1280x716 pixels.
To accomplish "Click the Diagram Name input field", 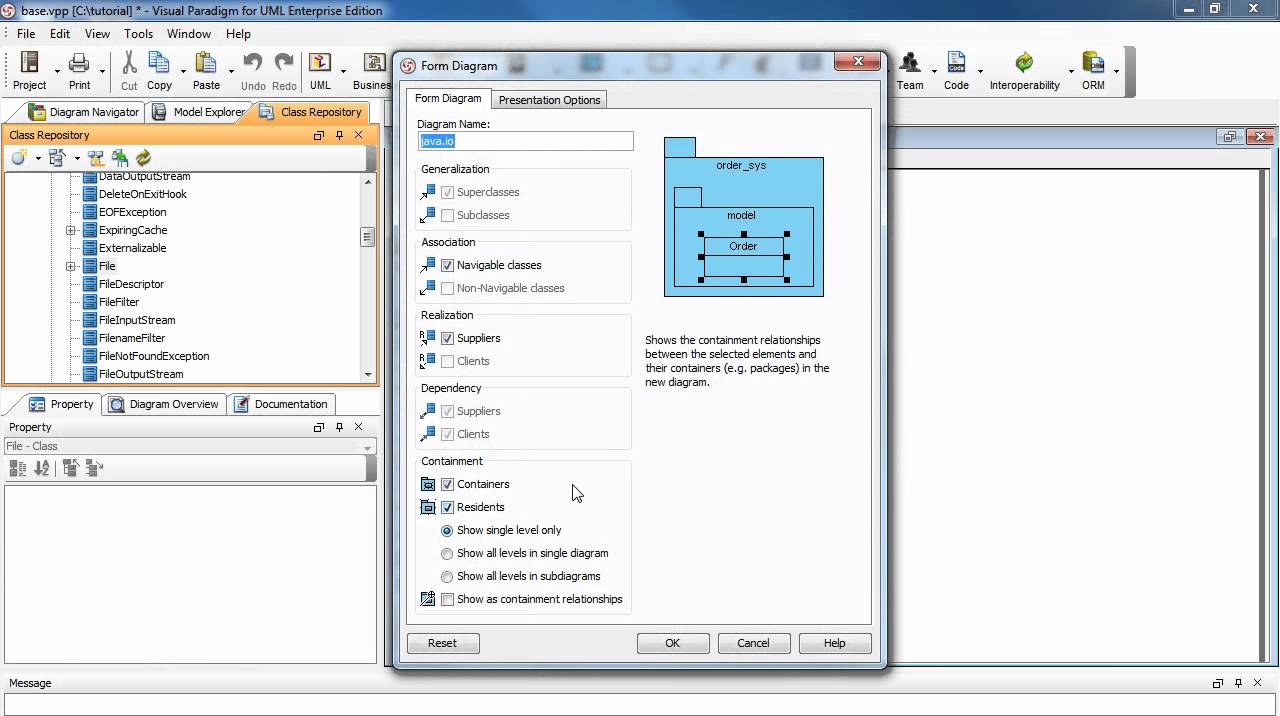I will (x=525, y=141).
